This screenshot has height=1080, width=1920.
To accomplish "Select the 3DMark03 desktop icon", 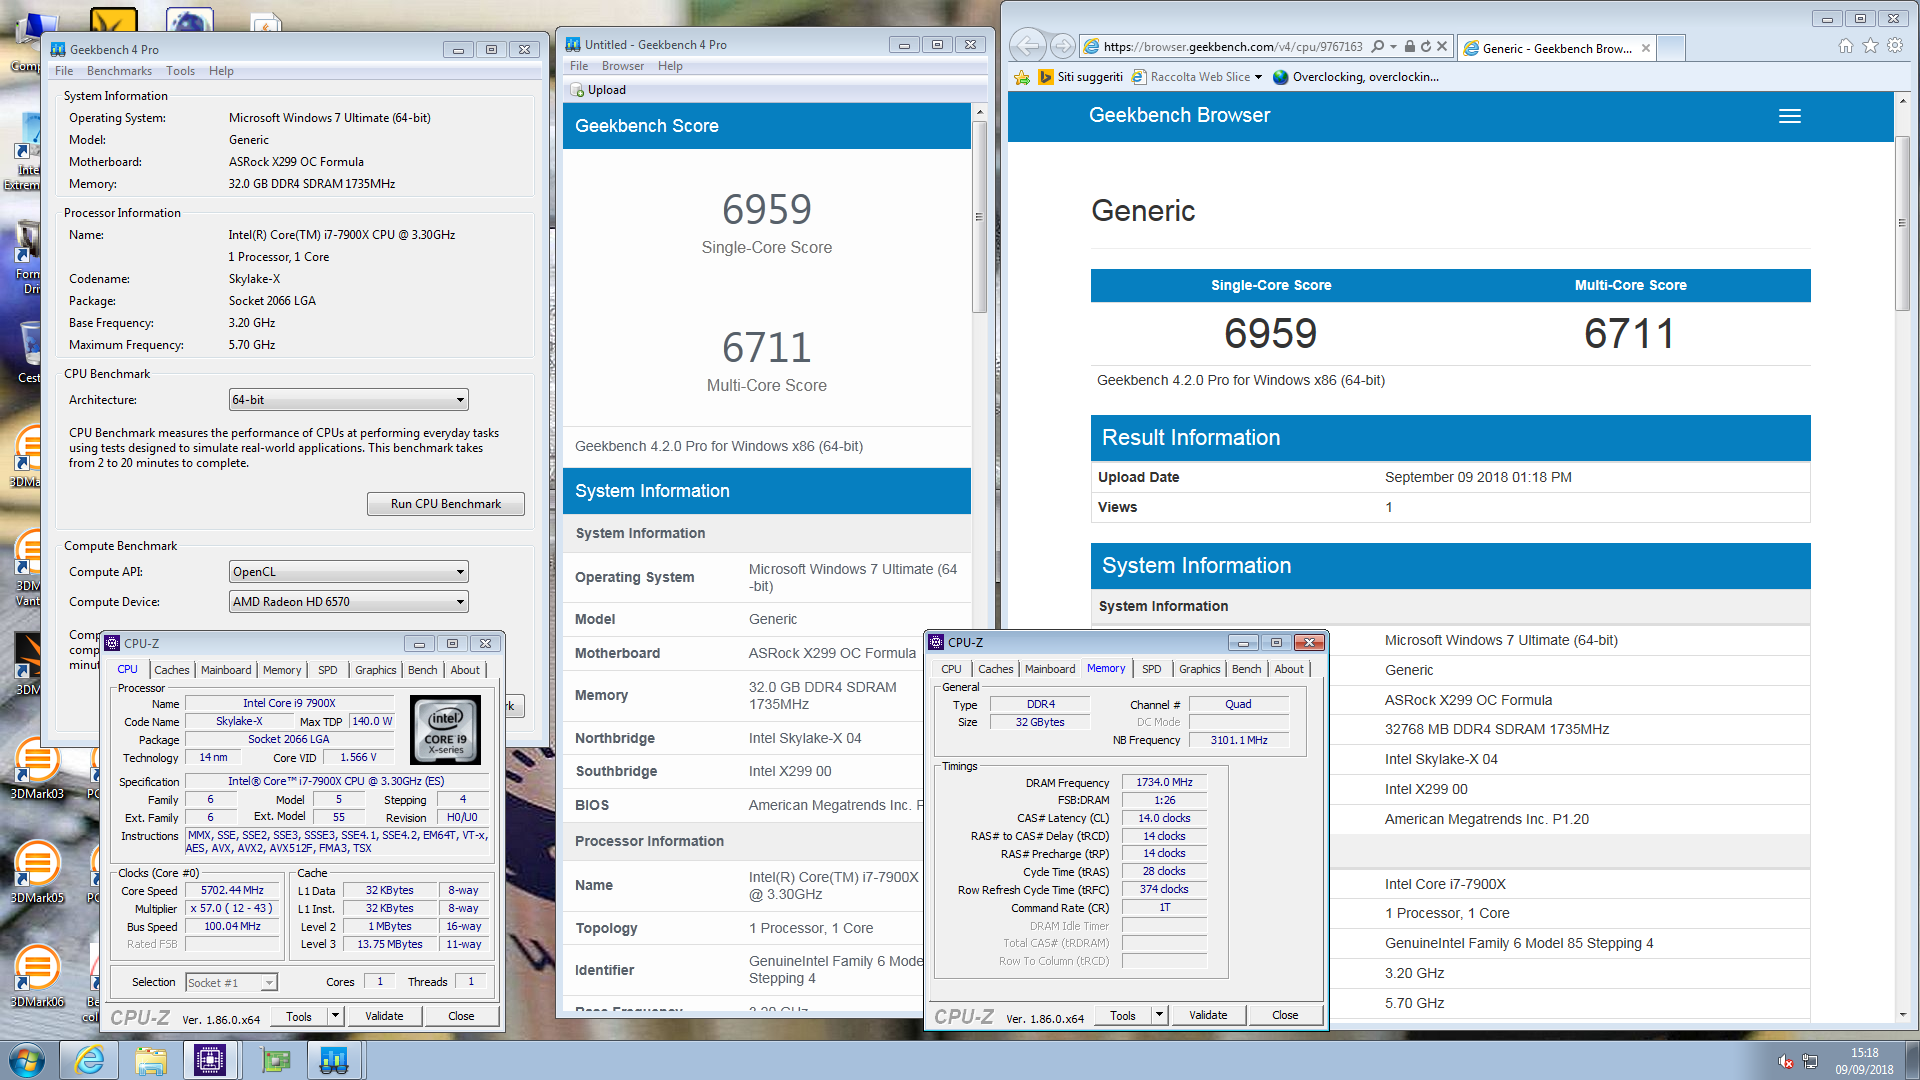I will tap(37, 770).
